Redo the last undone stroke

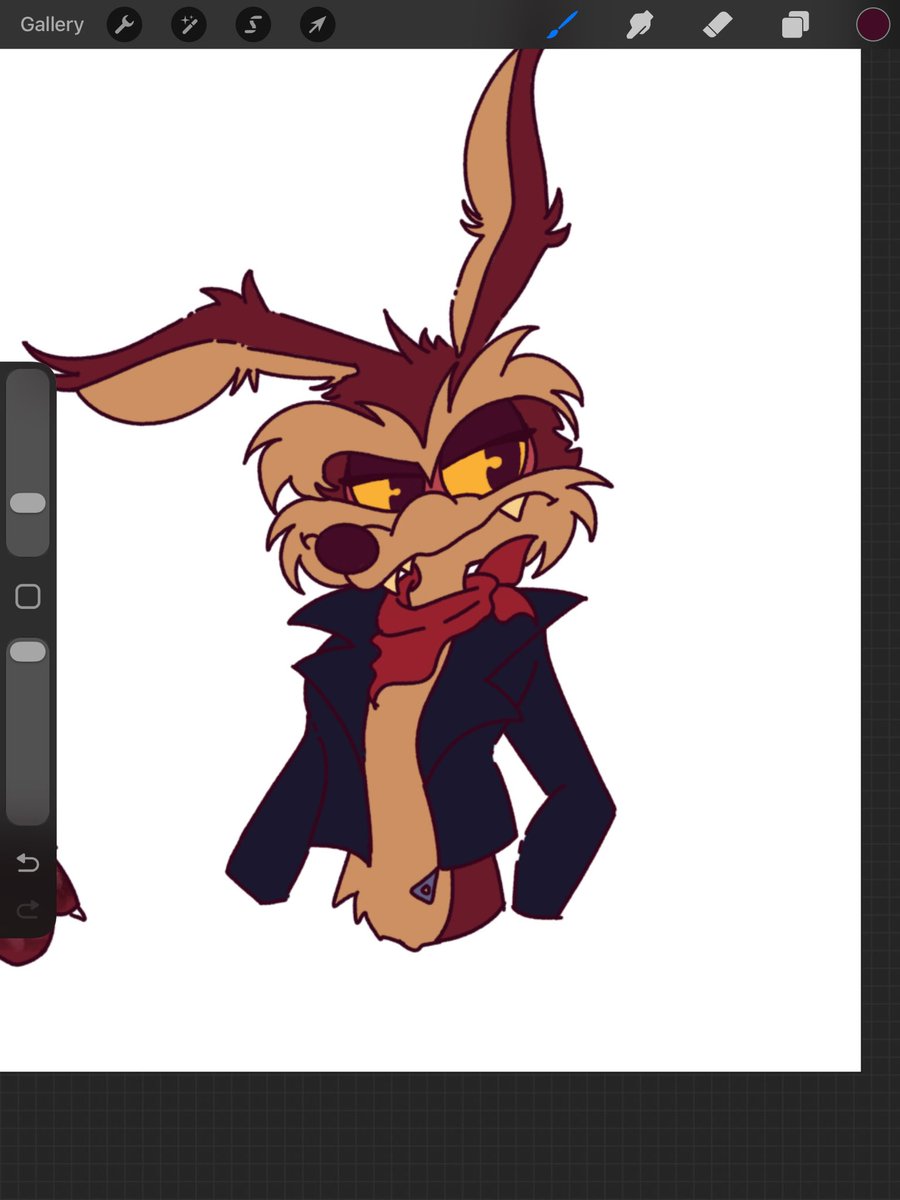(x=28, y=908)
